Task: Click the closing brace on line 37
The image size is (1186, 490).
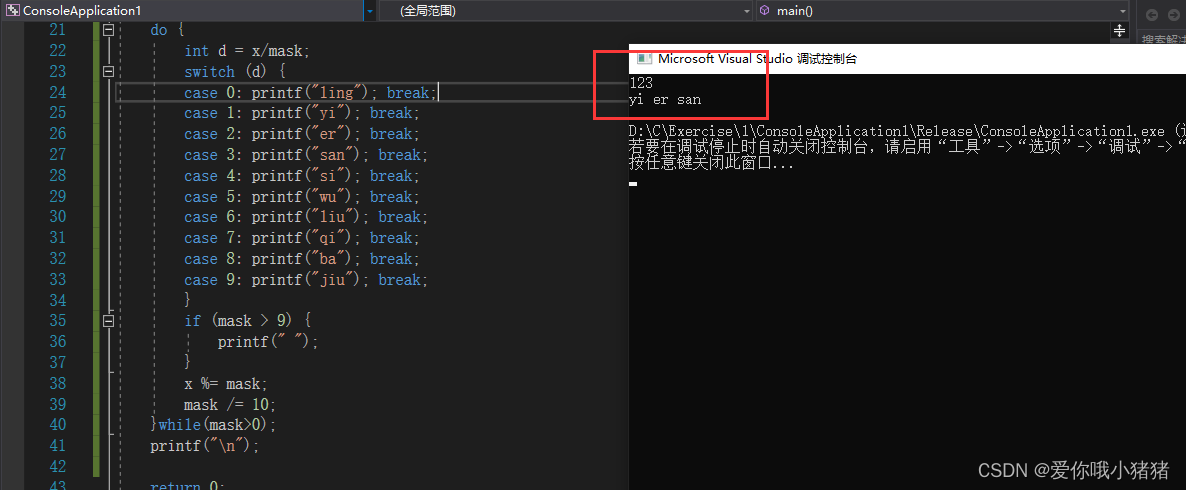Action: click(x=188, y=362)
